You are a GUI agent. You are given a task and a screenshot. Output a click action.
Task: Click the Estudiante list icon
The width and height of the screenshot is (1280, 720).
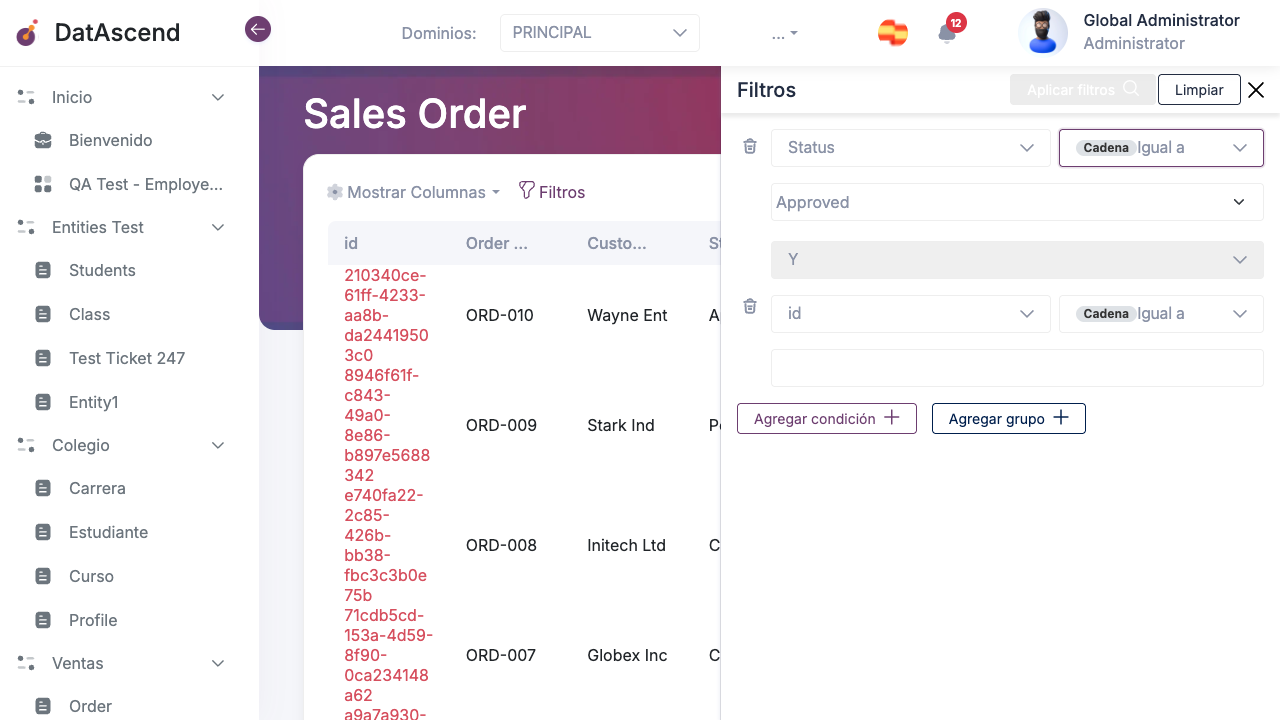pyautogui.click(x=43, y=532)
